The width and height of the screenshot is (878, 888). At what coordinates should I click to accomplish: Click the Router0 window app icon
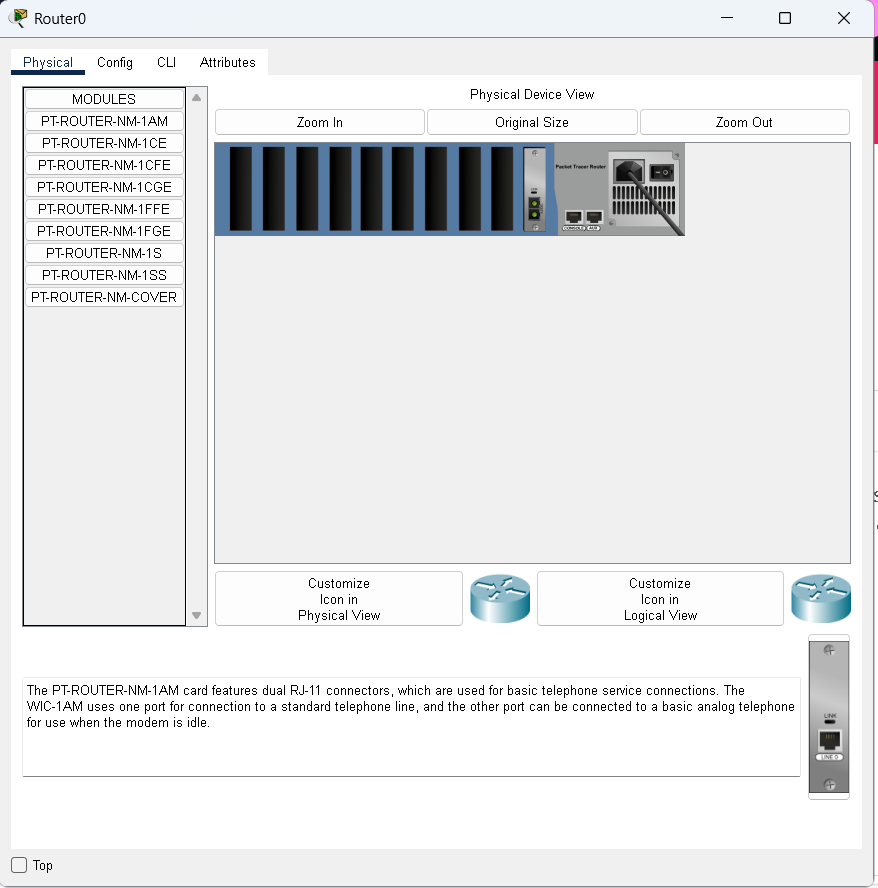[19, 18]
